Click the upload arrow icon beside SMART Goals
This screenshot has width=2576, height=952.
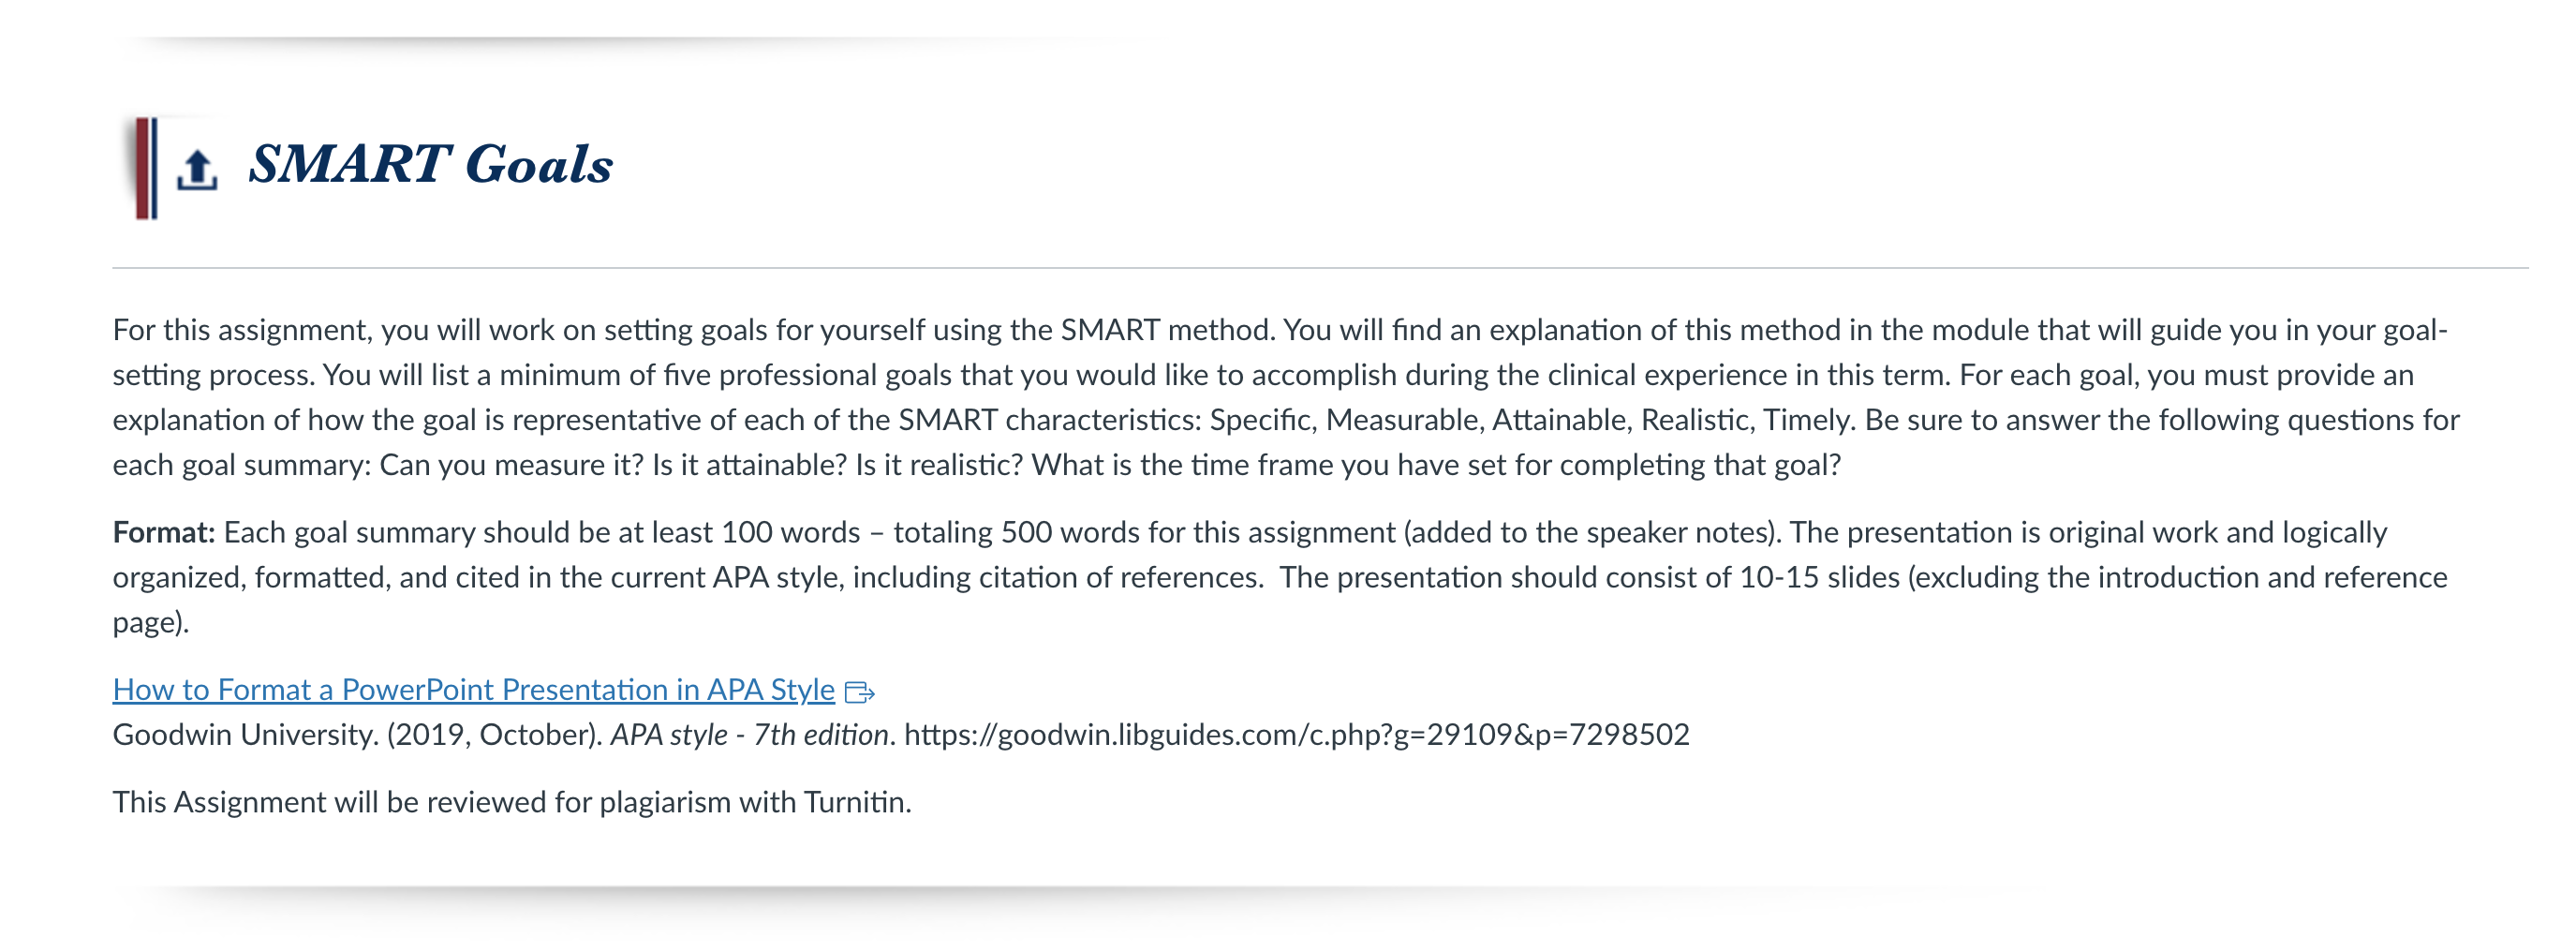197,169
